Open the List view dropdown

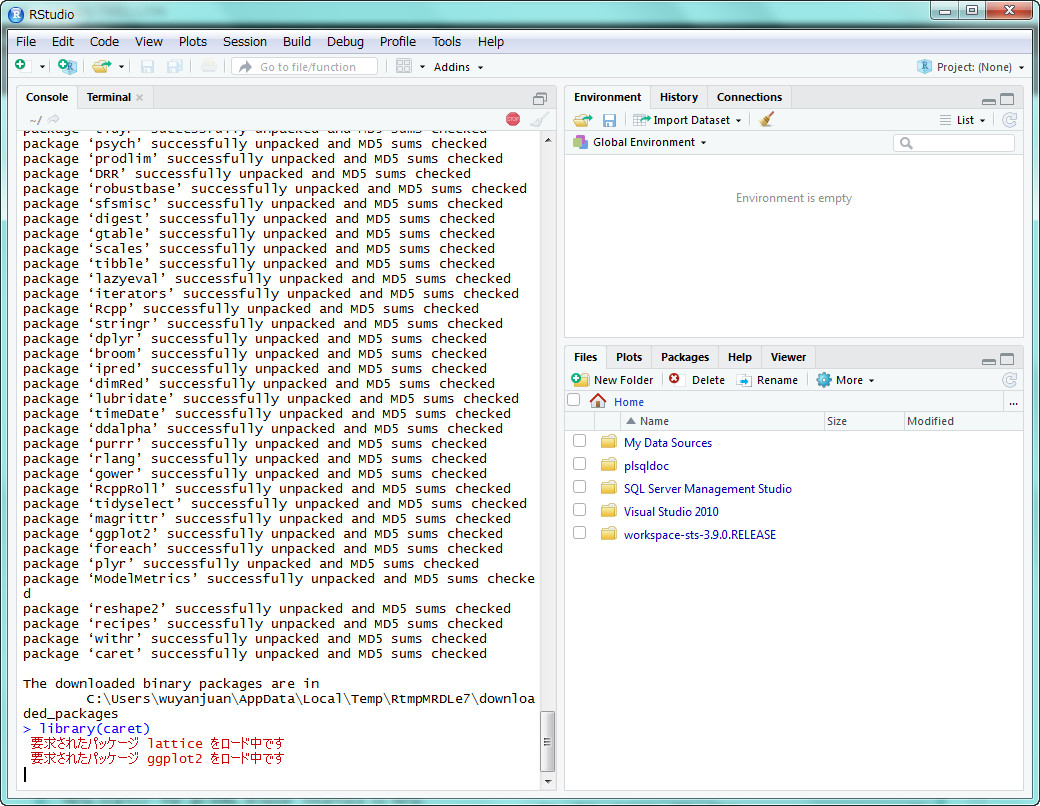[x=962, y=120]
